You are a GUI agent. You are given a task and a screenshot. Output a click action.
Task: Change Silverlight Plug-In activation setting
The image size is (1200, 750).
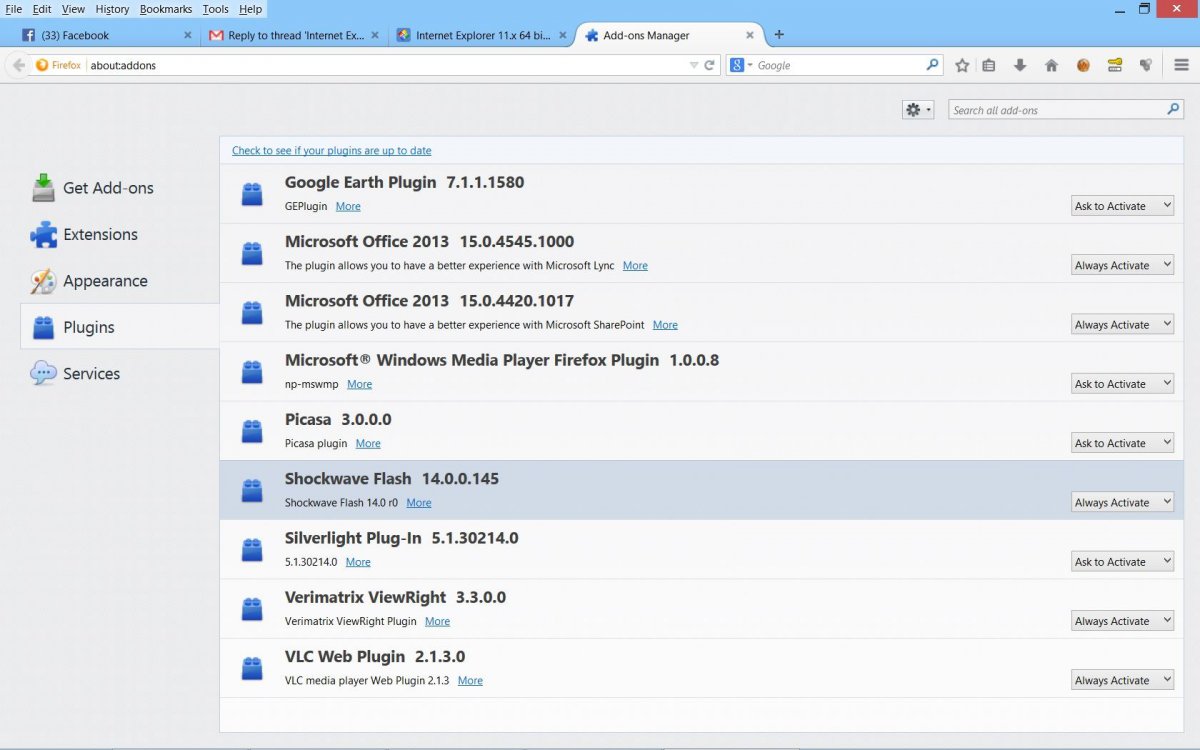click(1122, 561)
